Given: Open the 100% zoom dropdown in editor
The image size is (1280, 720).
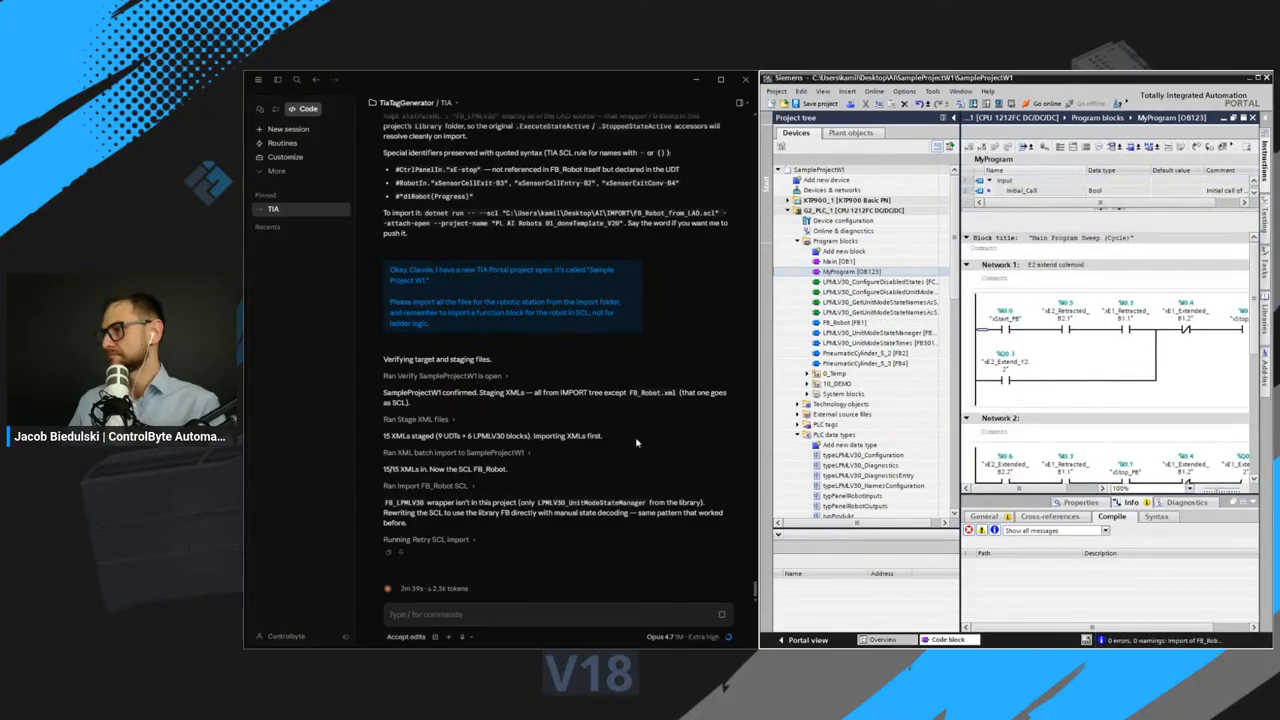Looking at the screenshot, I should click(1190, 488).
